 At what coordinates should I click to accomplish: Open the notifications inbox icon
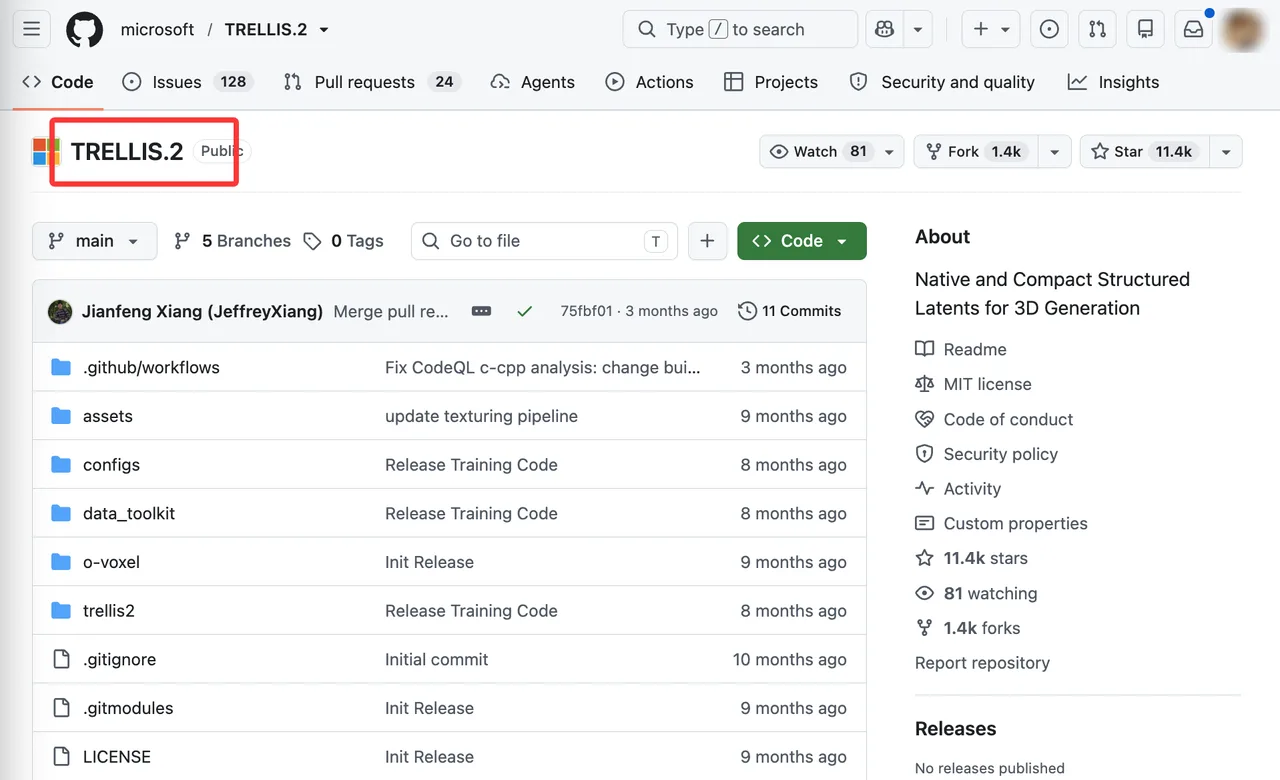click(x=1194, y=29)
